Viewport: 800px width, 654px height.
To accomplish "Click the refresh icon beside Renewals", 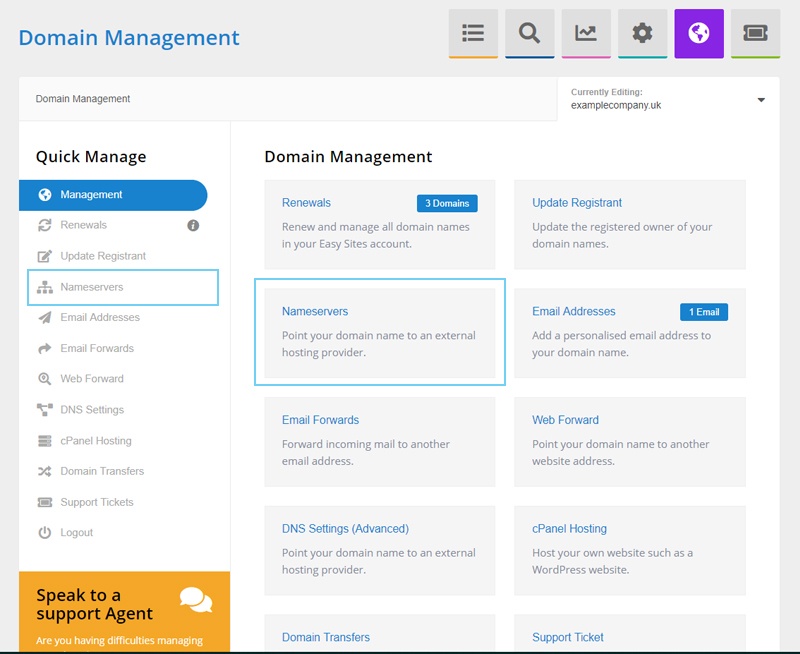I will (x=45, y=225).
